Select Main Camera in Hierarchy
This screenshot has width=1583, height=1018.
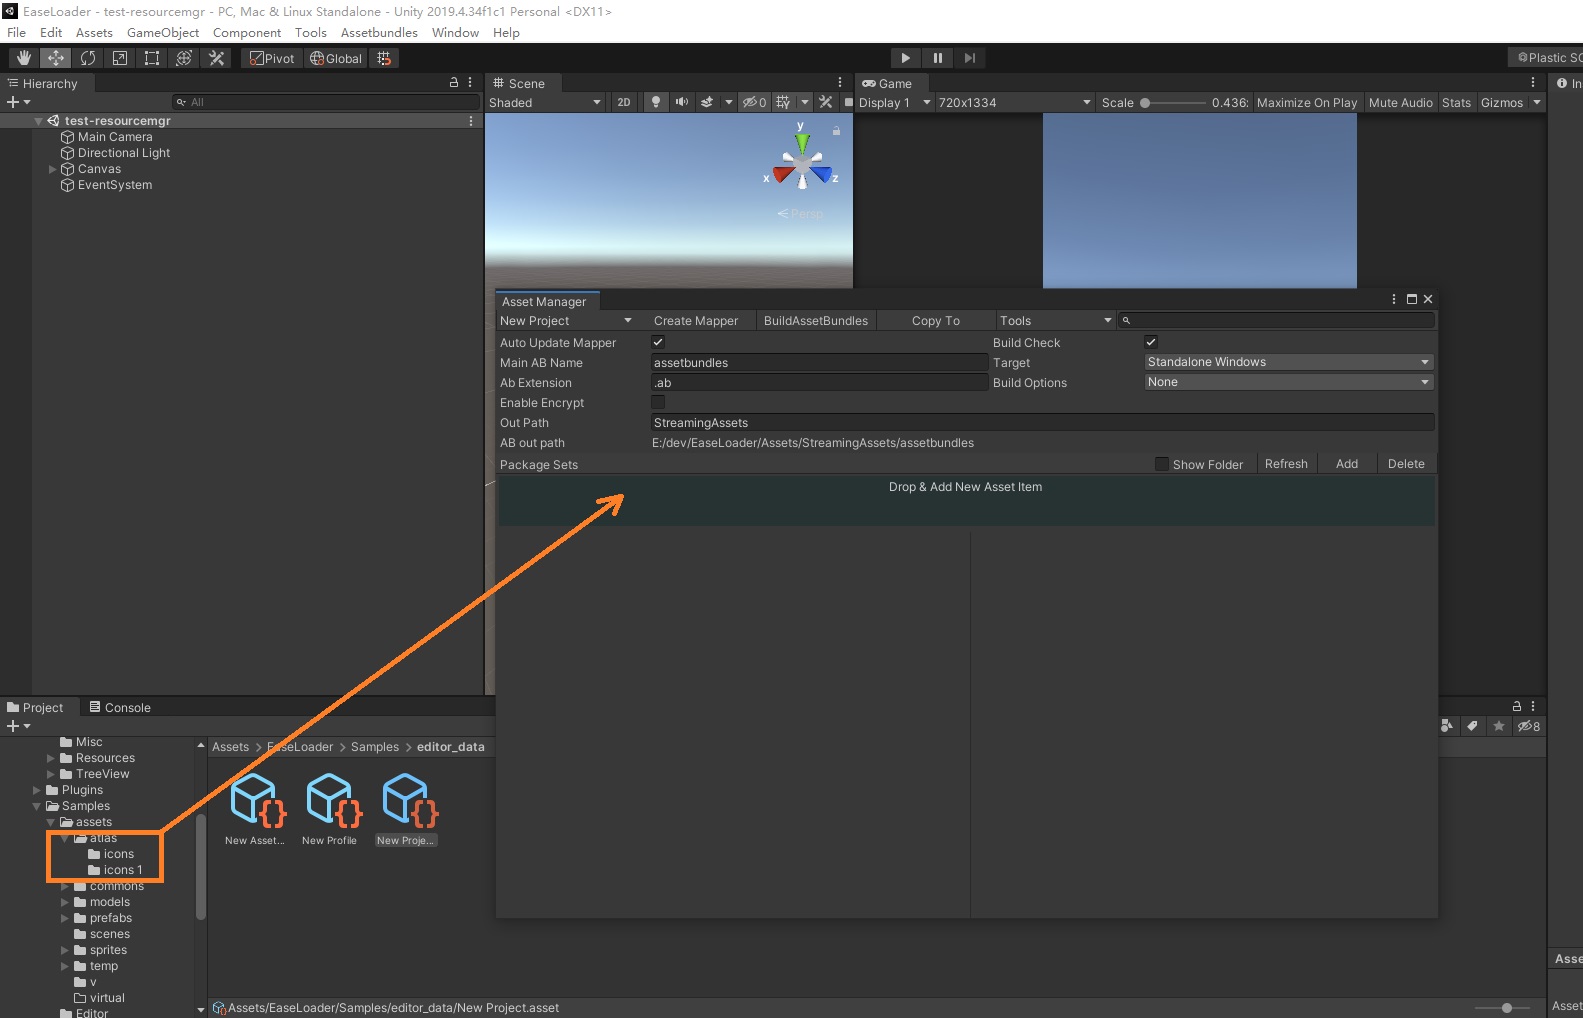[115, 137]
